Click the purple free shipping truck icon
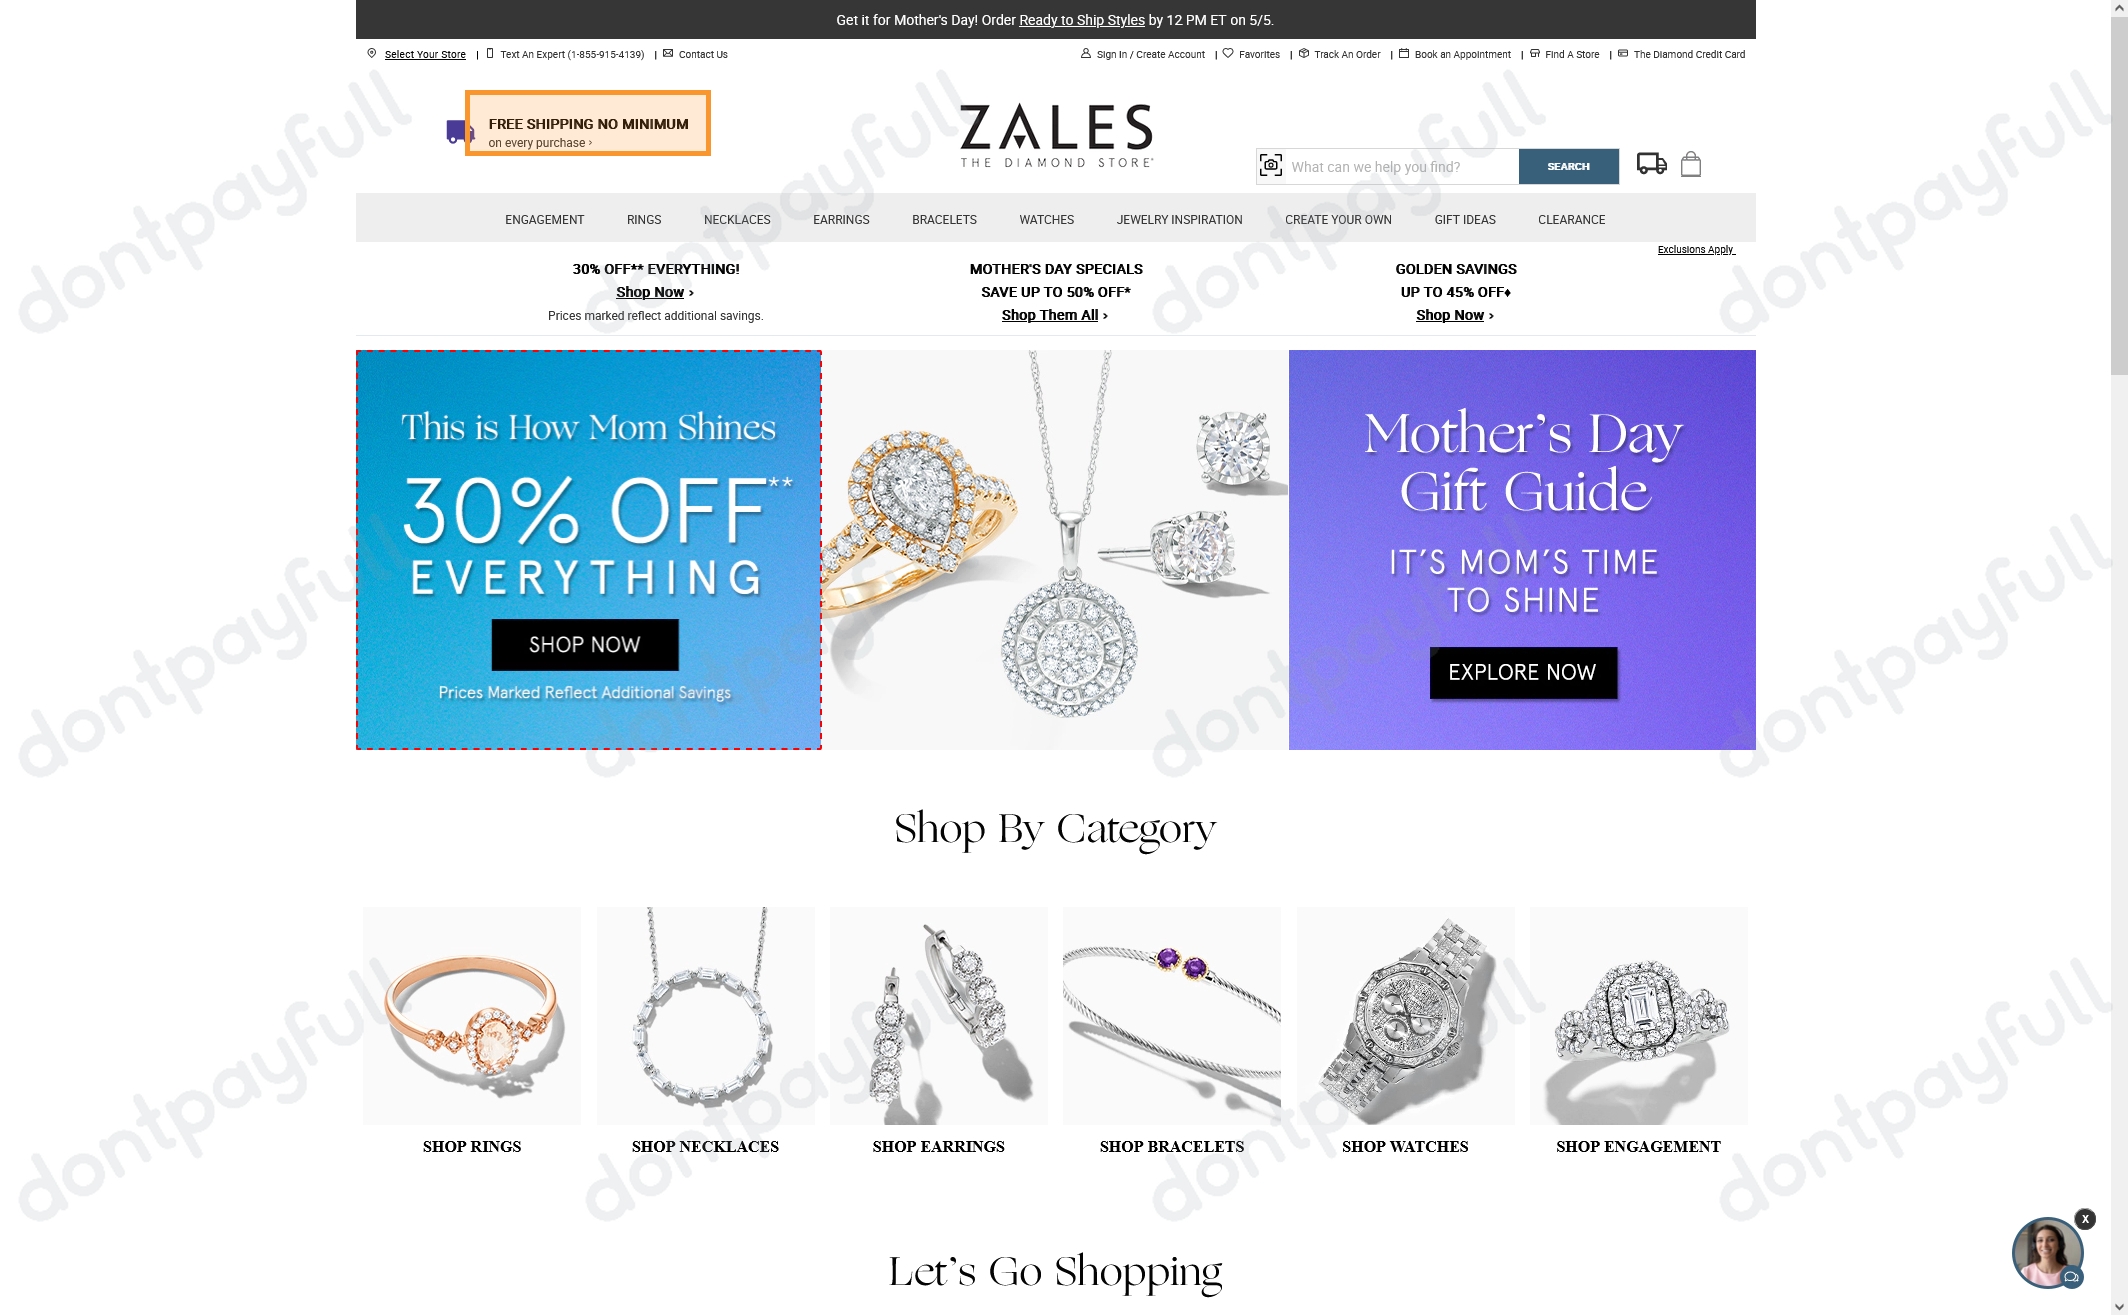Screen dimensions: 2128x1315 pos(458,132)
